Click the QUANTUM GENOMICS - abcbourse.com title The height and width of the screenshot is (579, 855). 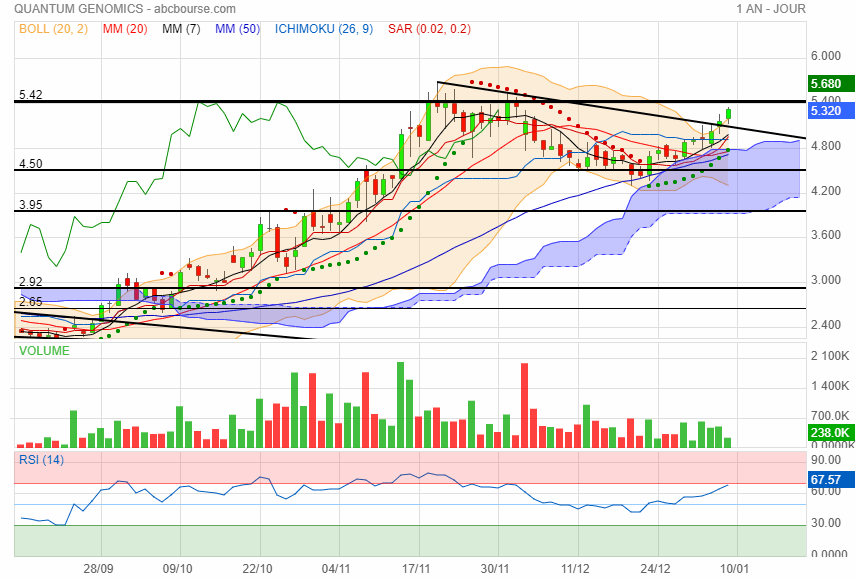coord(125,9)
